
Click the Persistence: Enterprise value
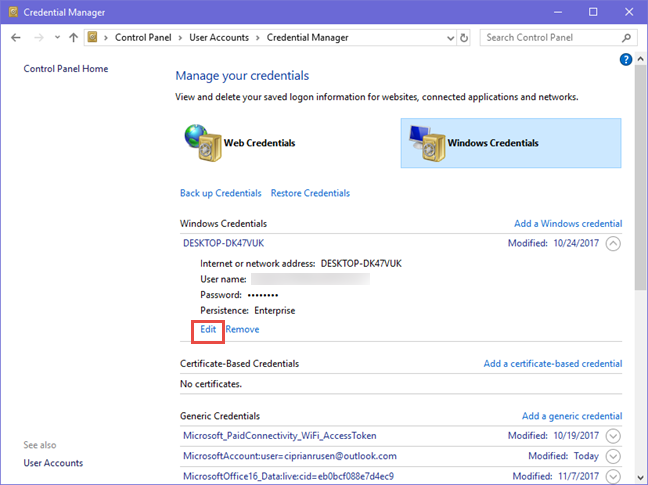(275, 311)
